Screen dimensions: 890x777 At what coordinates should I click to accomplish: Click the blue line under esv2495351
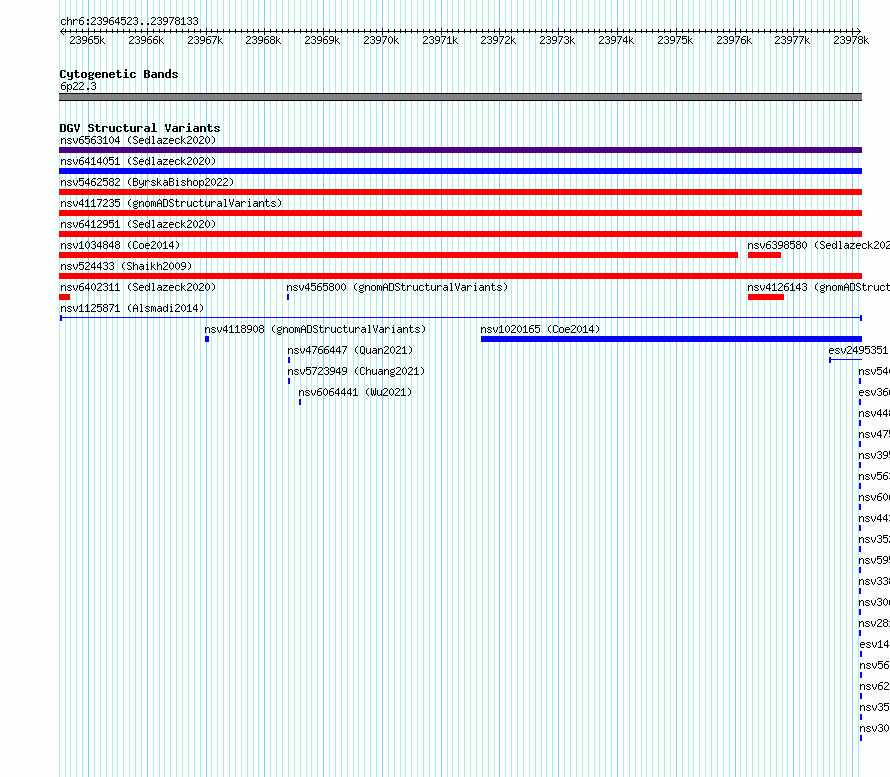[x=846, y=360]
